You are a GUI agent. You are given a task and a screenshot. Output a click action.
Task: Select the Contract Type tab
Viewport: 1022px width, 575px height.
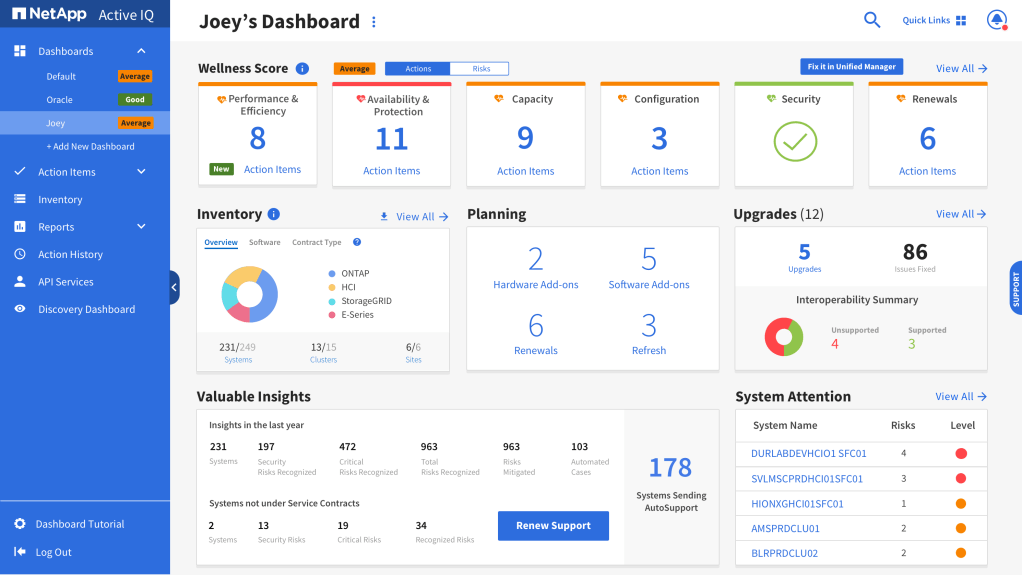pyautogui.click(x=316, y=242)
